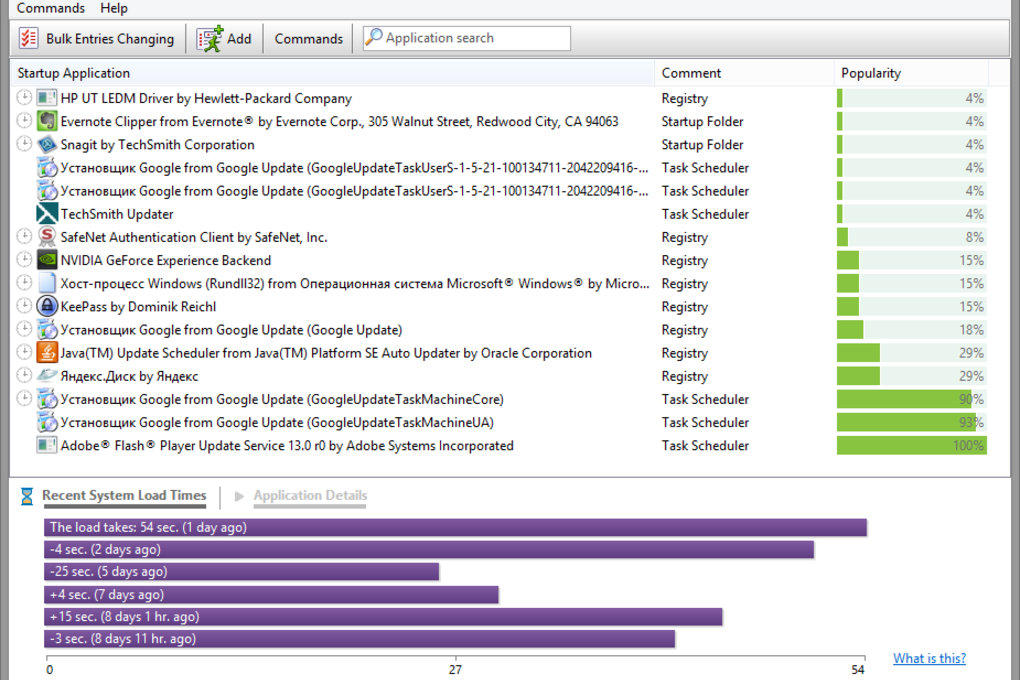This screenshot has width=1020, height=680.
Task: Click the clock icon beside NVIDIA GeForce Experience
Action: point(24,260)
